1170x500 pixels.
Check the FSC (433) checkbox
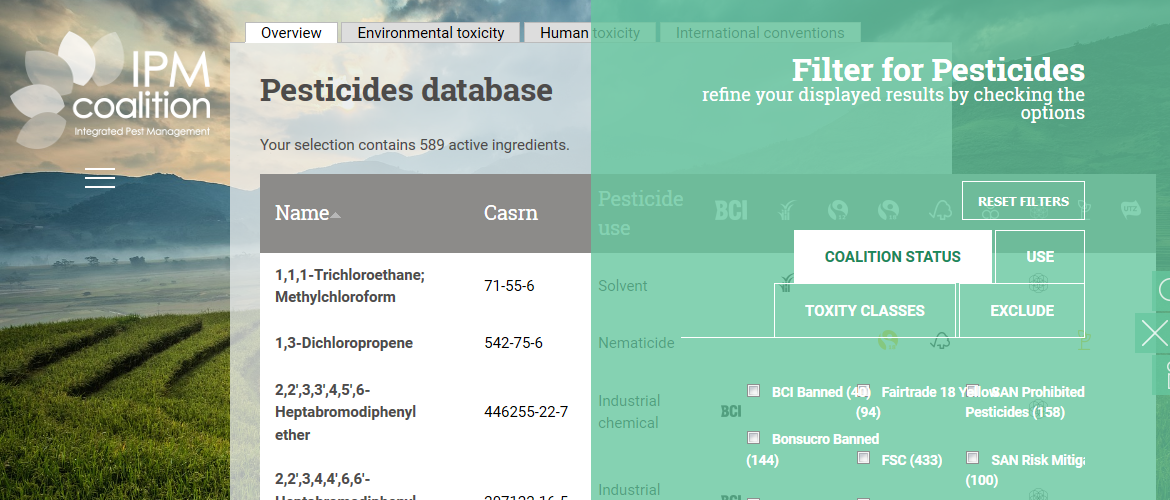pos(863,457)
